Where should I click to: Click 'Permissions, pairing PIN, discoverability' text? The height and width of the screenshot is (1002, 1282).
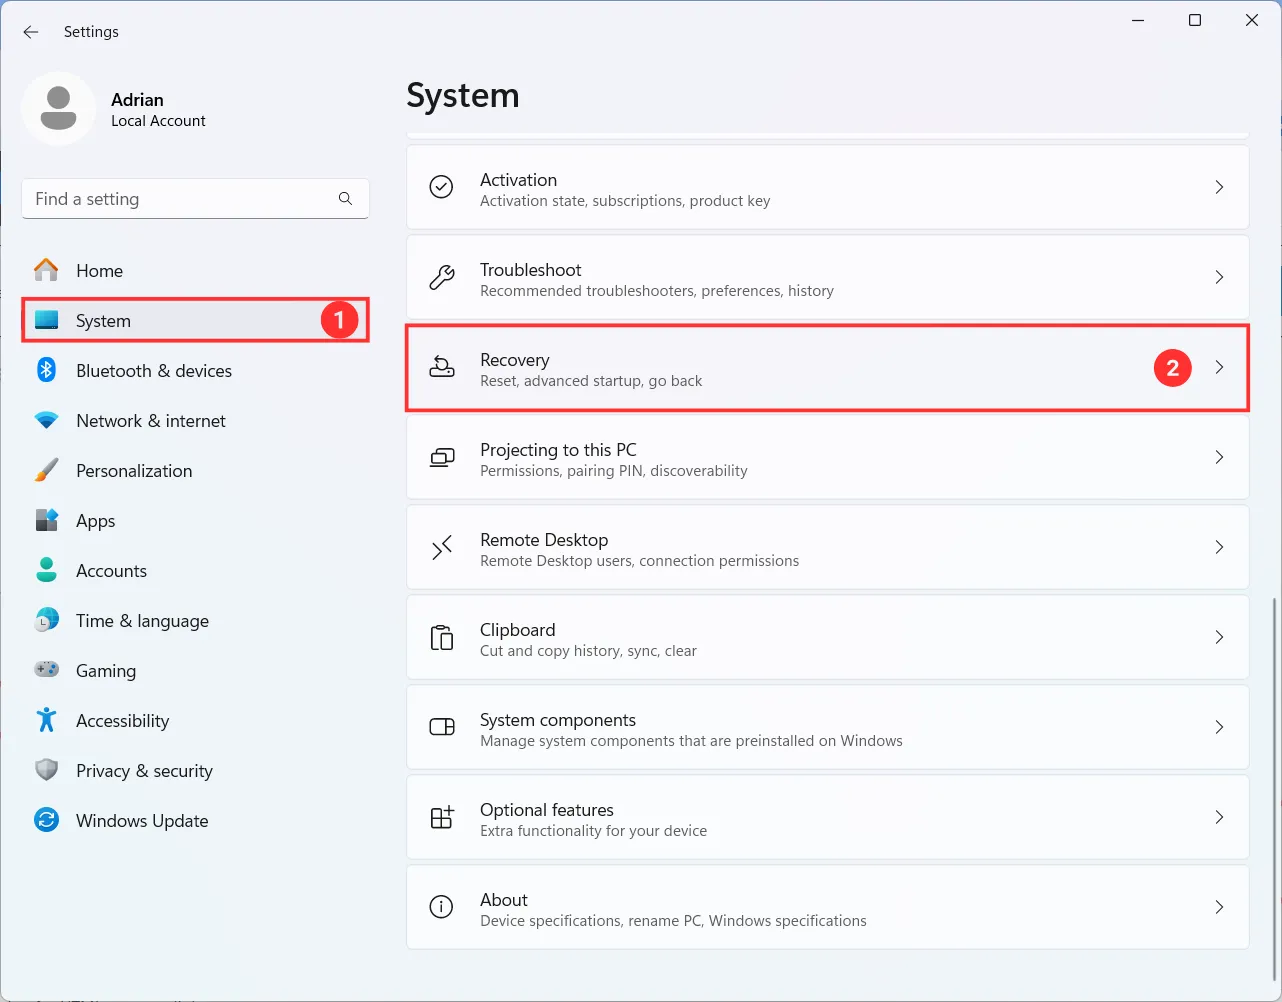(x=614, y=471)
